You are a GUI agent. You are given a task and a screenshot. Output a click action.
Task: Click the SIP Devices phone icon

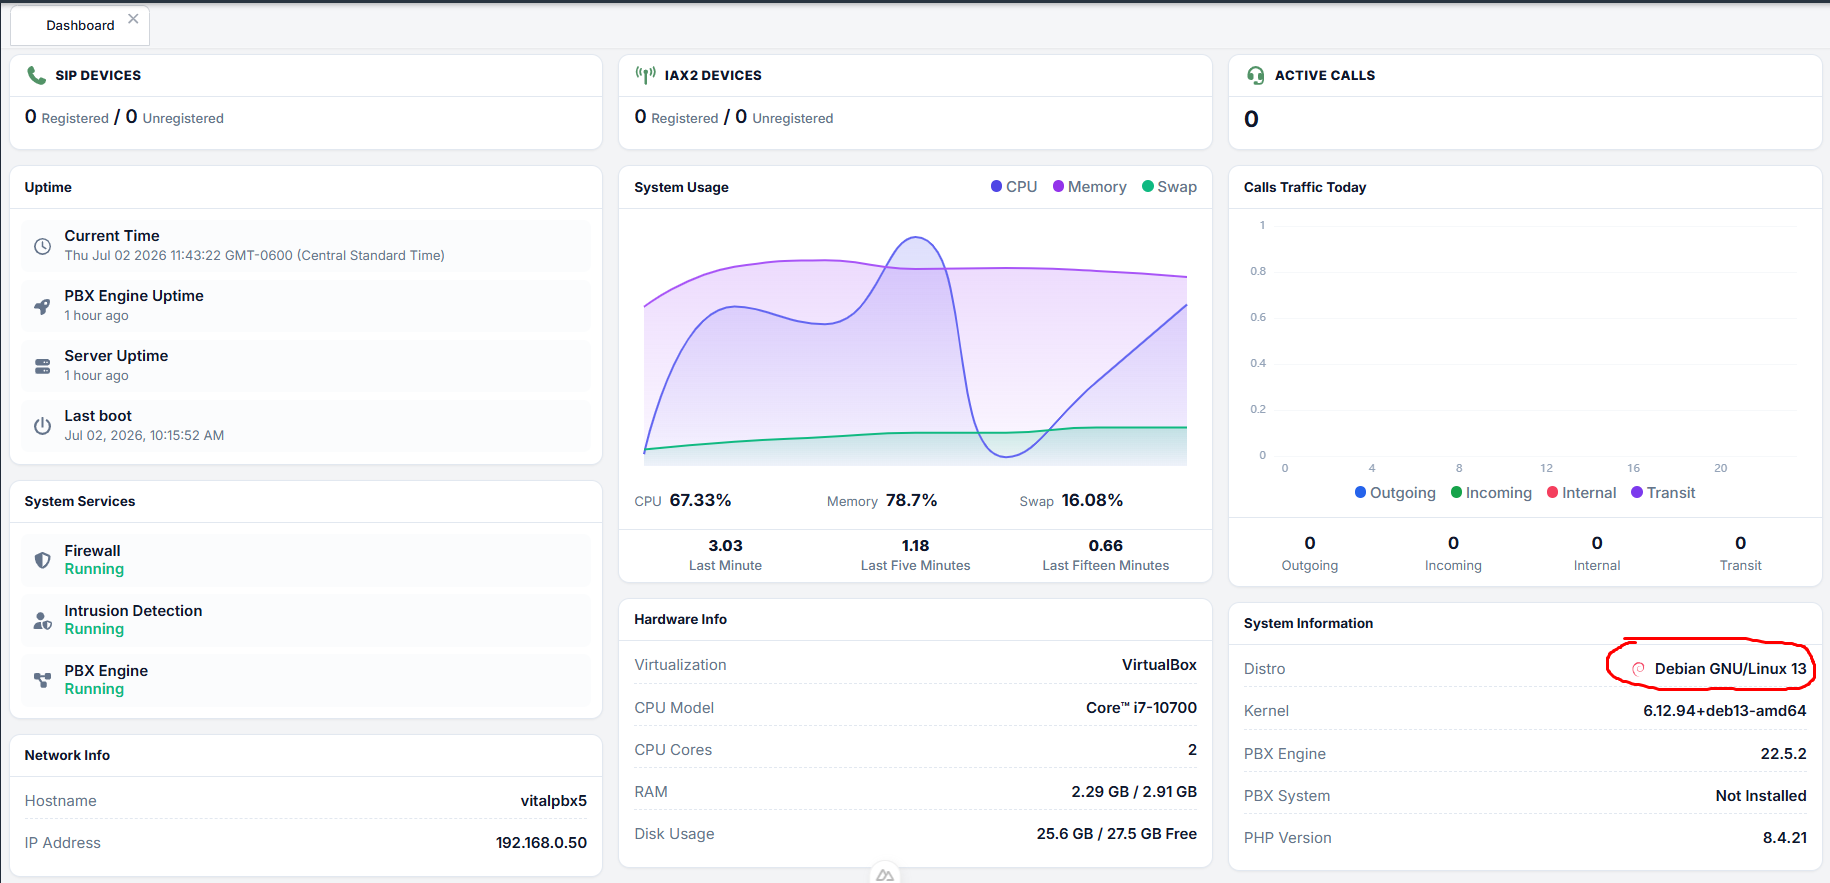pyautogui.click(x=37, y=75)
